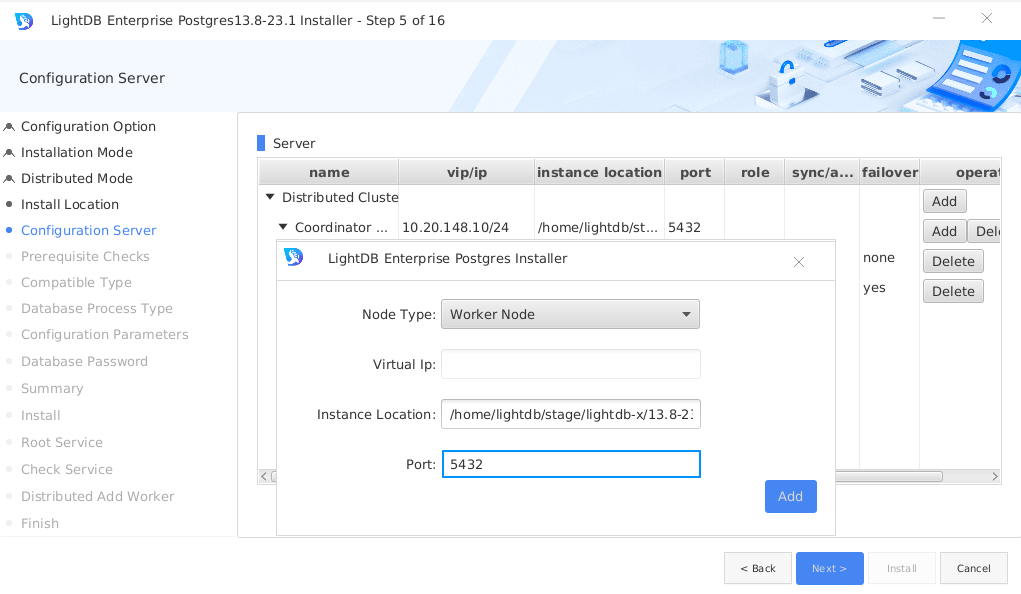Click the partially visible Delete button in Coordinator row
This screenshot has height=594, width=1021.
point(985,231)
